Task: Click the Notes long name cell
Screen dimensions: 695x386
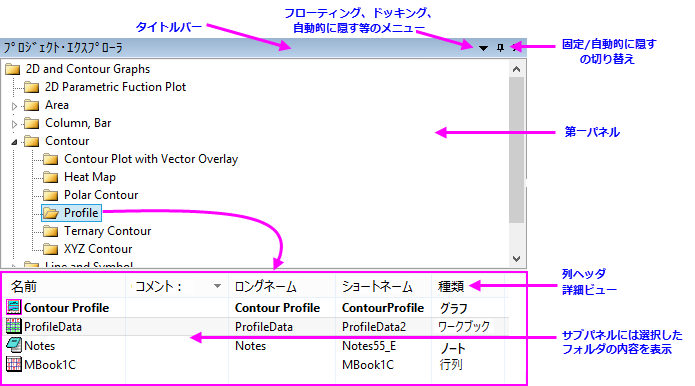Action: tap(250, 346)
